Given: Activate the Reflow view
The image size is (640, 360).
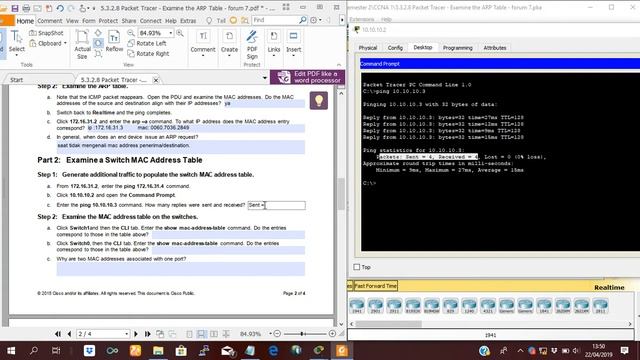Looking at the screenshot, I should coord(114,42).
